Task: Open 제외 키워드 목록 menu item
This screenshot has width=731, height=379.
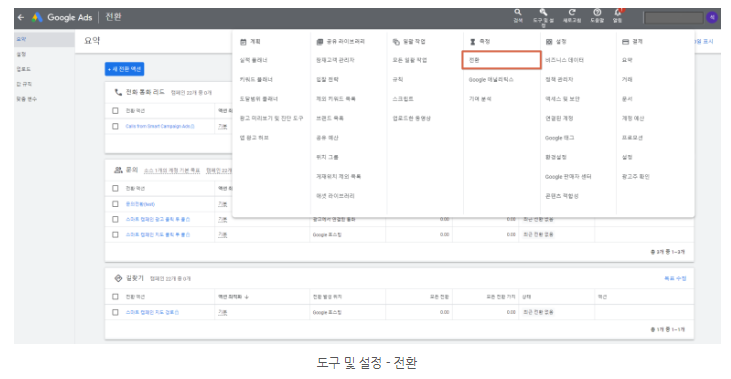Action: coord(336,99)
